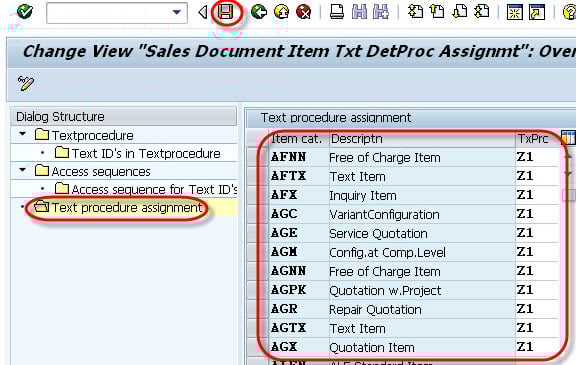Click the TxPrc column header
The width and height of the screenshot is (576, 365).
coord(533,139)
